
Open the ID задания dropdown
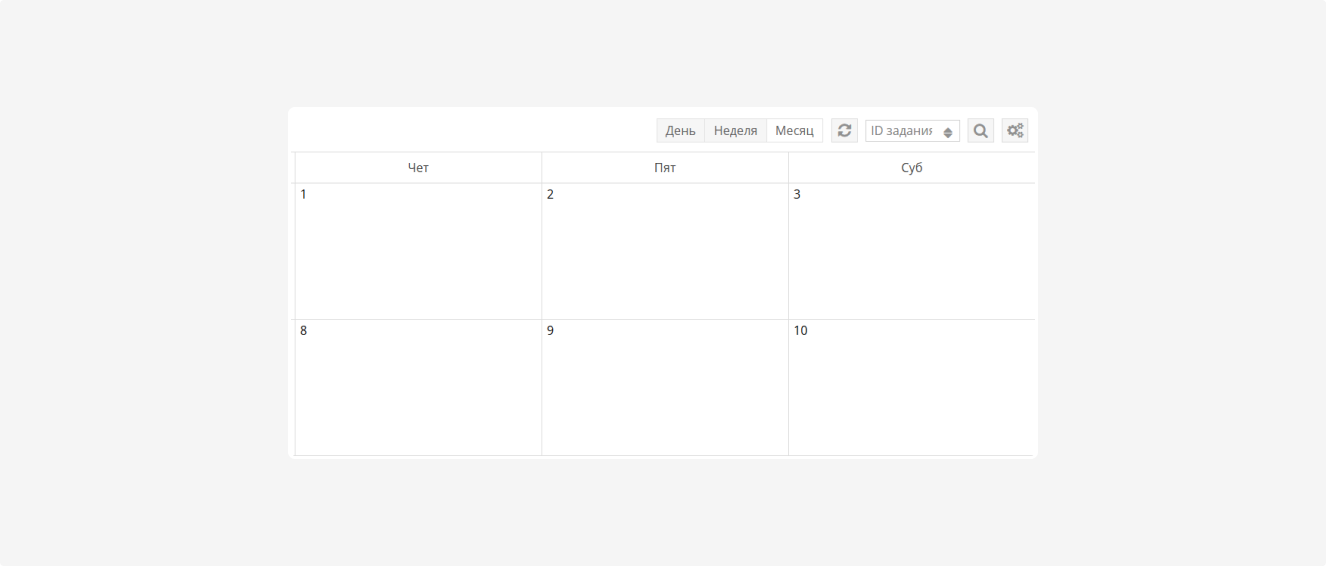click(x=912, y=131)
